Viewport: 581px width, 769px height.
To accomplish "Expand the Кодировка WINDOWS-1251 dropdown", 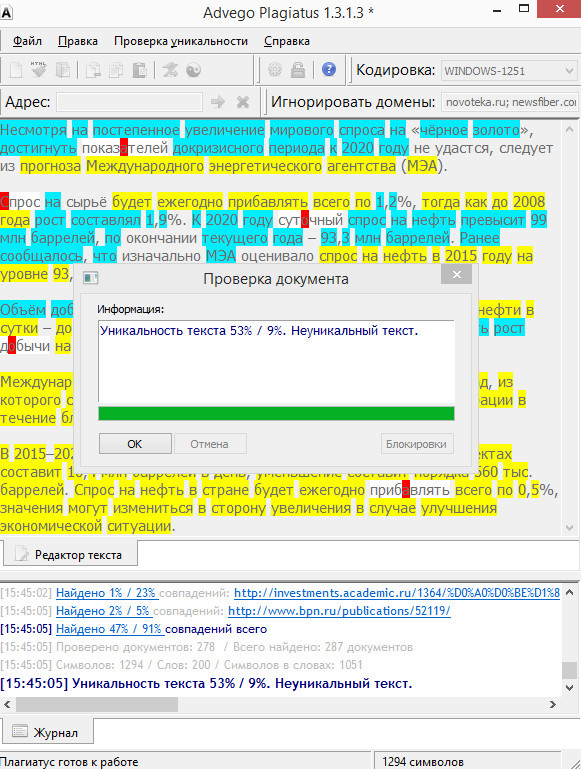I will click(569, 71).
